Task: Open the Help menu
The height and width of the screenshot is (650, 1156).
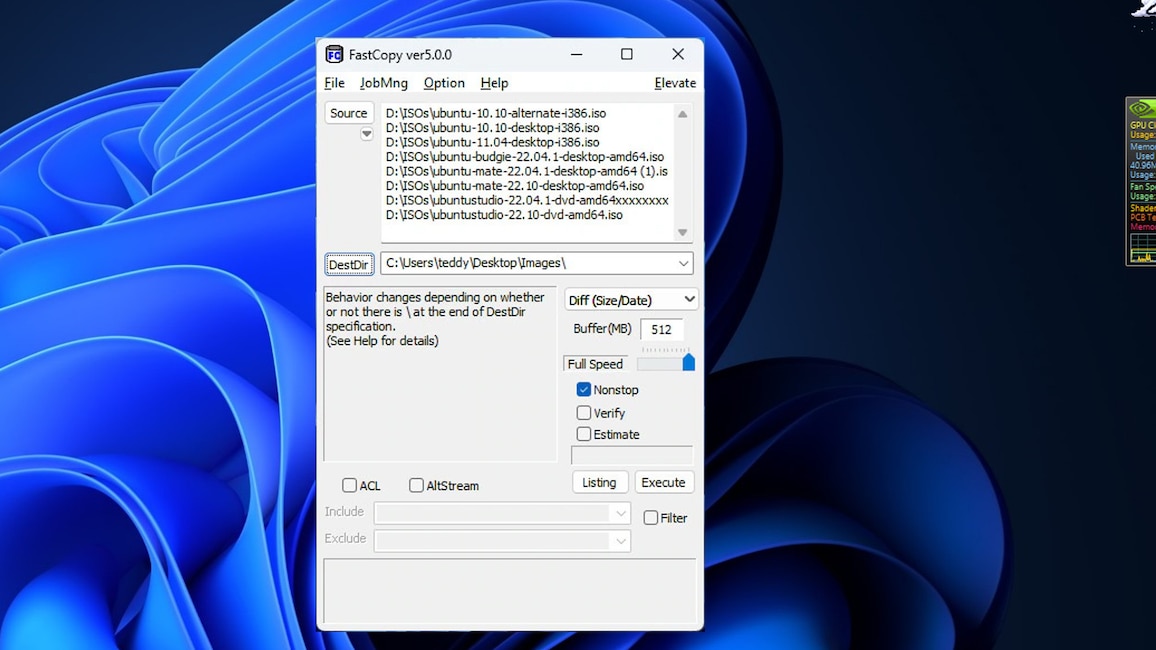Action: pos(494,83)
